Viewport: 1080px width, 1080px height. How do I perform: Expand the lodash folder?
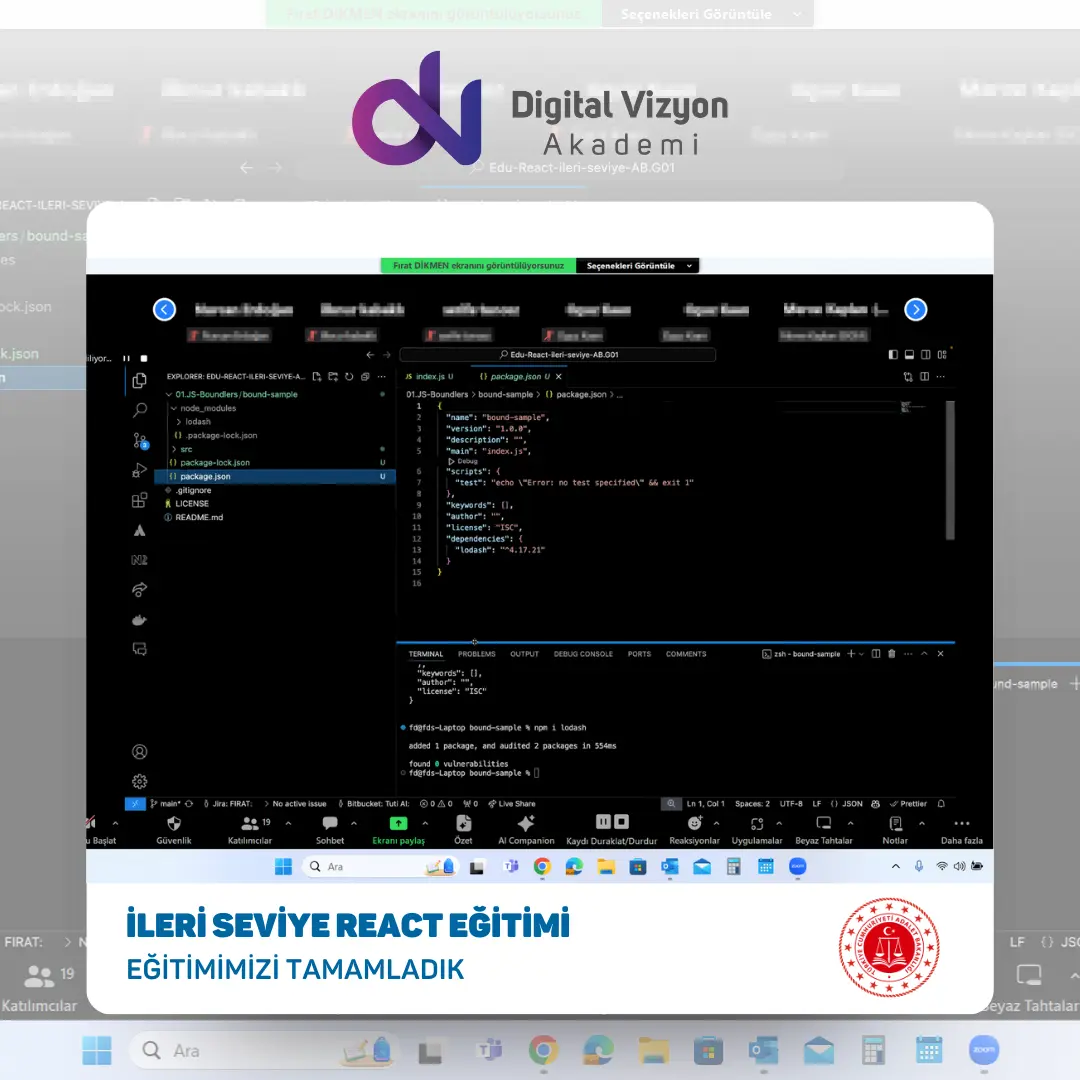(178, 422)
